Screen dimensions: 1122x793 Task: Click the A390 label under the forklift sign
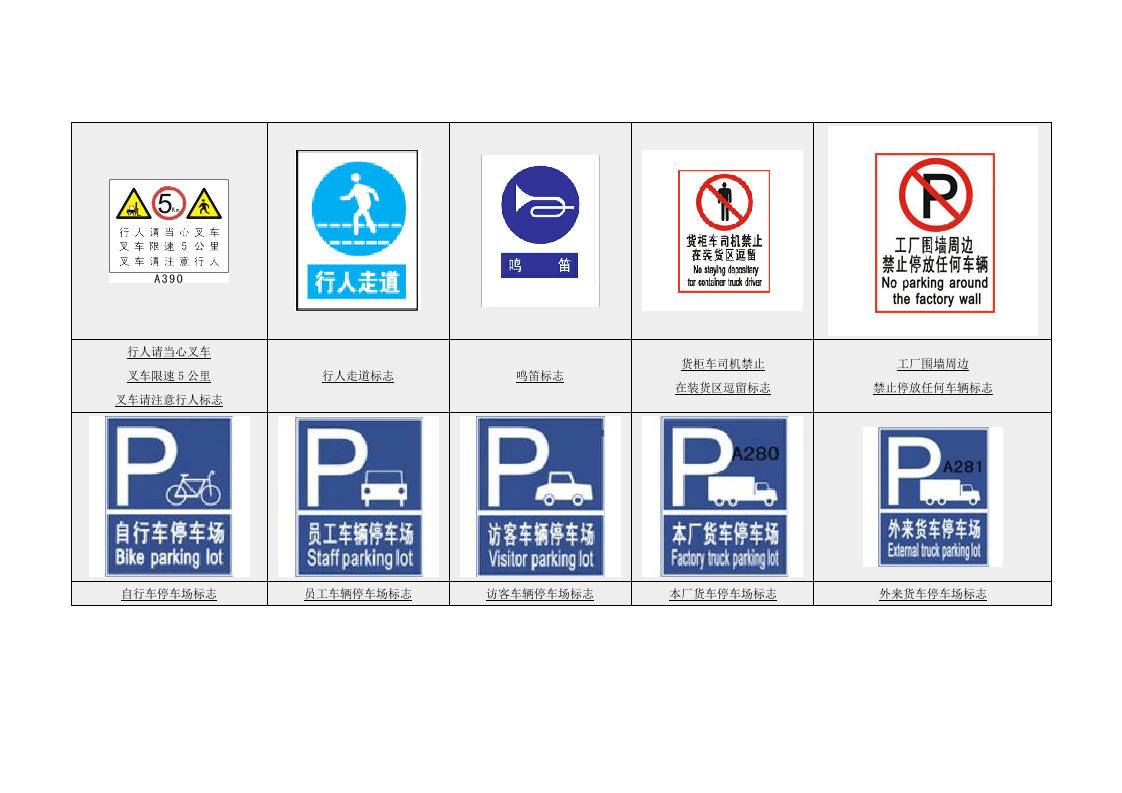click(x=169, y=279)
